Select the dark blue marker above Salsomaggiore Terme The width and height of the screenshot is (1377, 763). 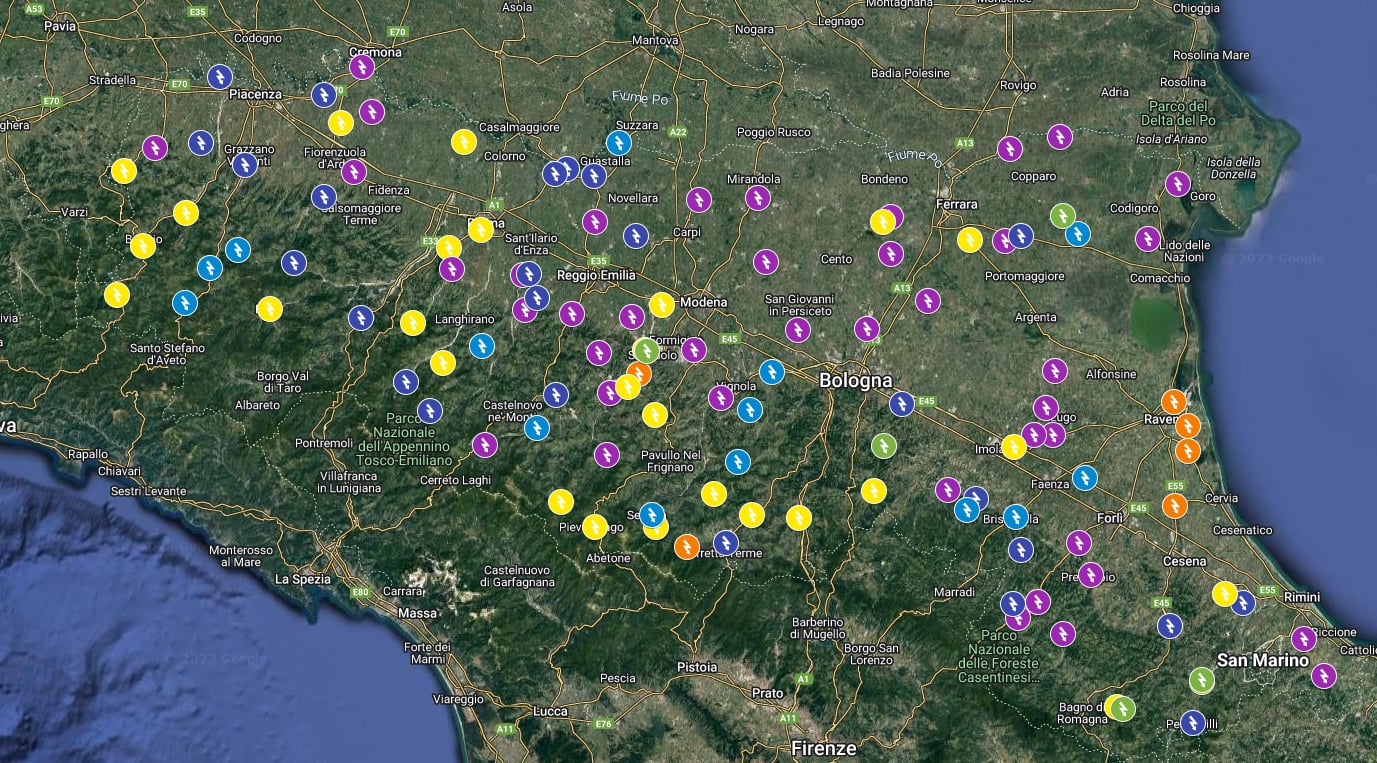[324, 197]
